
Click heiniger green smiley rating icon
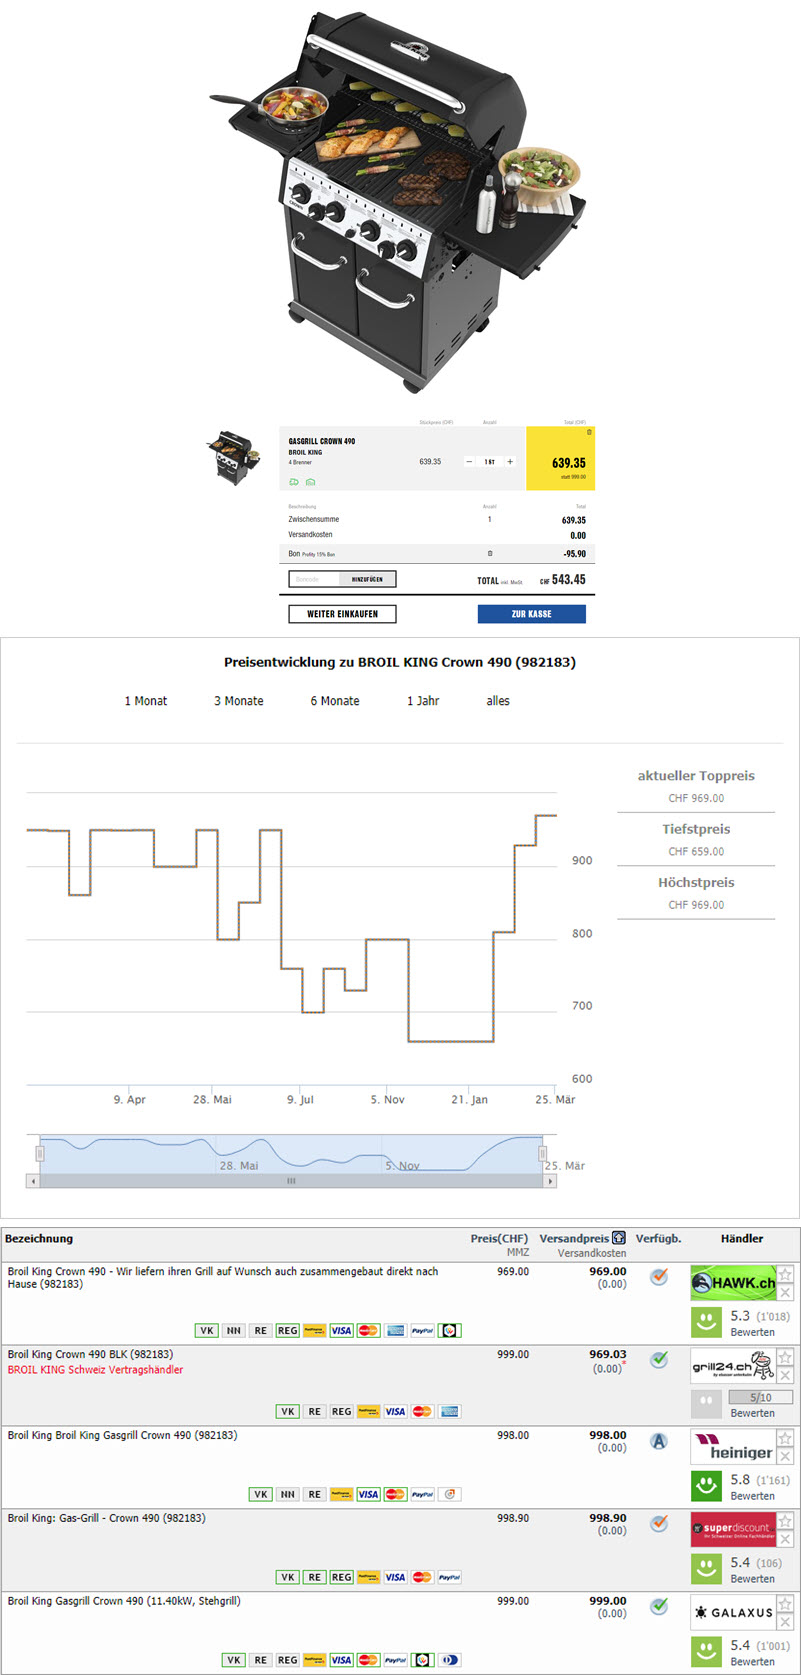[x=706, y=1486]
